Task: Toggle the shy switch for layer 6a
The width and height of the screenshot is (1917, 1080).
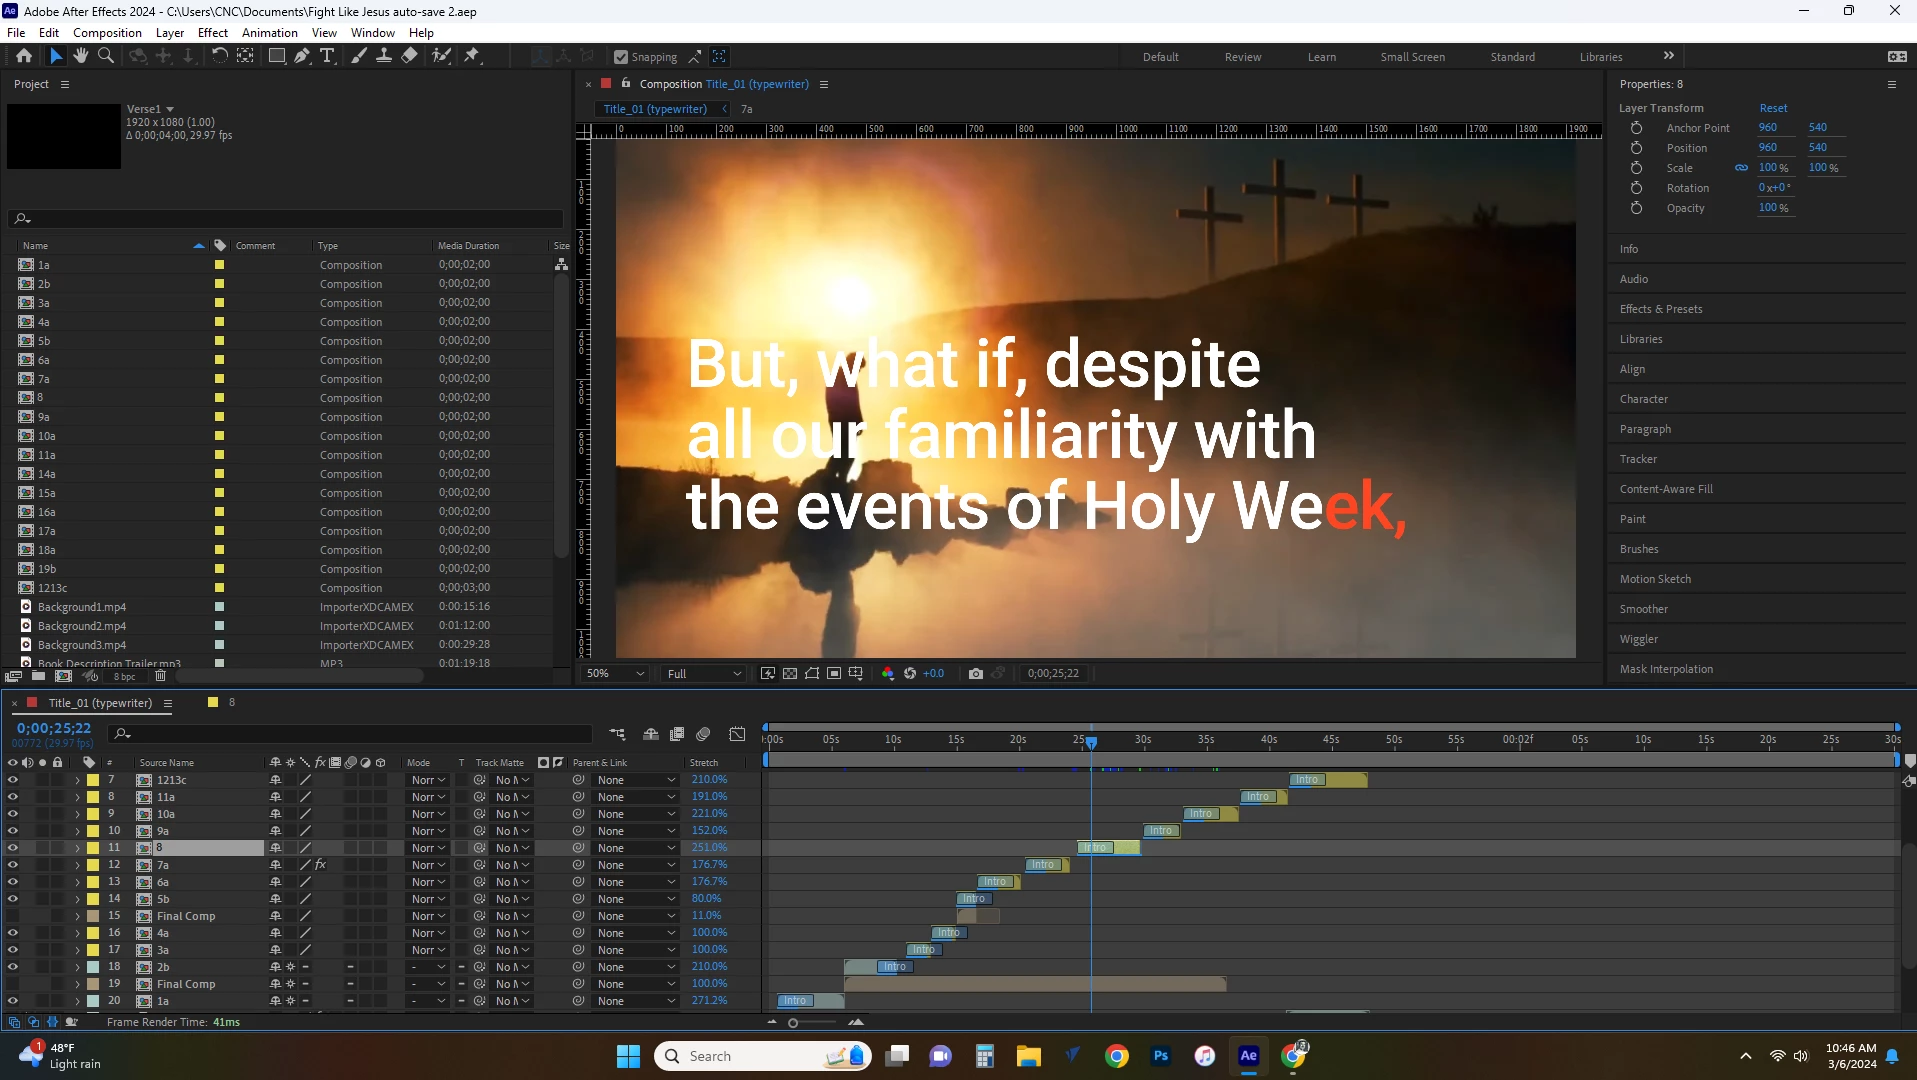Action: [x=275, y=882]
